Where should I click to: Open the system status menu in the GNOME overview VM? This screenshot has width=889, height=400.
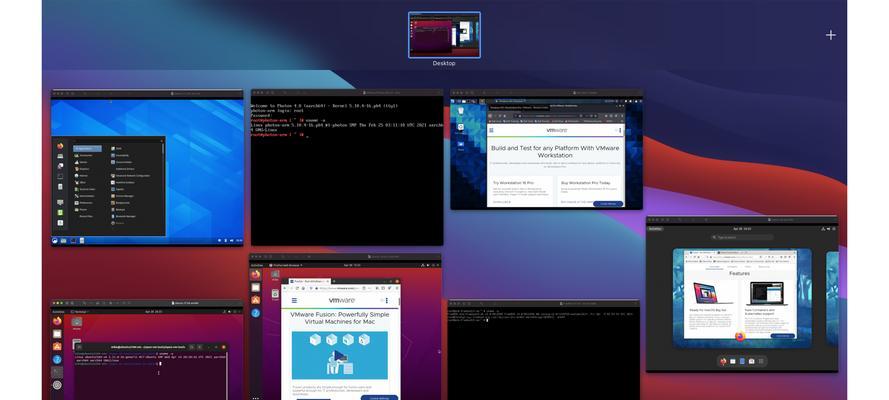(x=827, y=229)
